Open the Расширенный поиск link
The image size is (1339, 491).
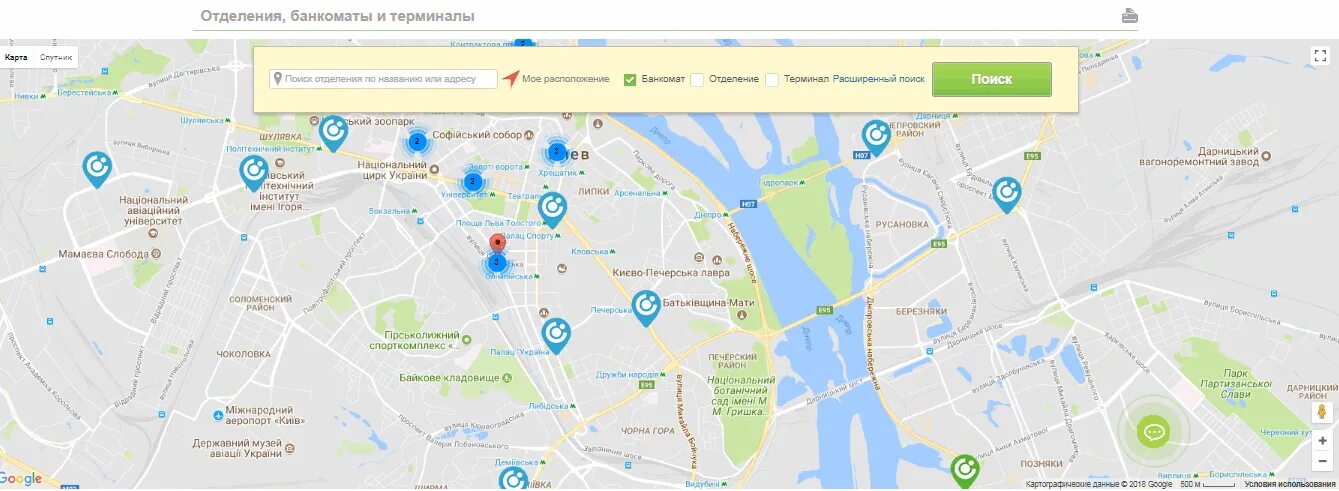[879, 79]
